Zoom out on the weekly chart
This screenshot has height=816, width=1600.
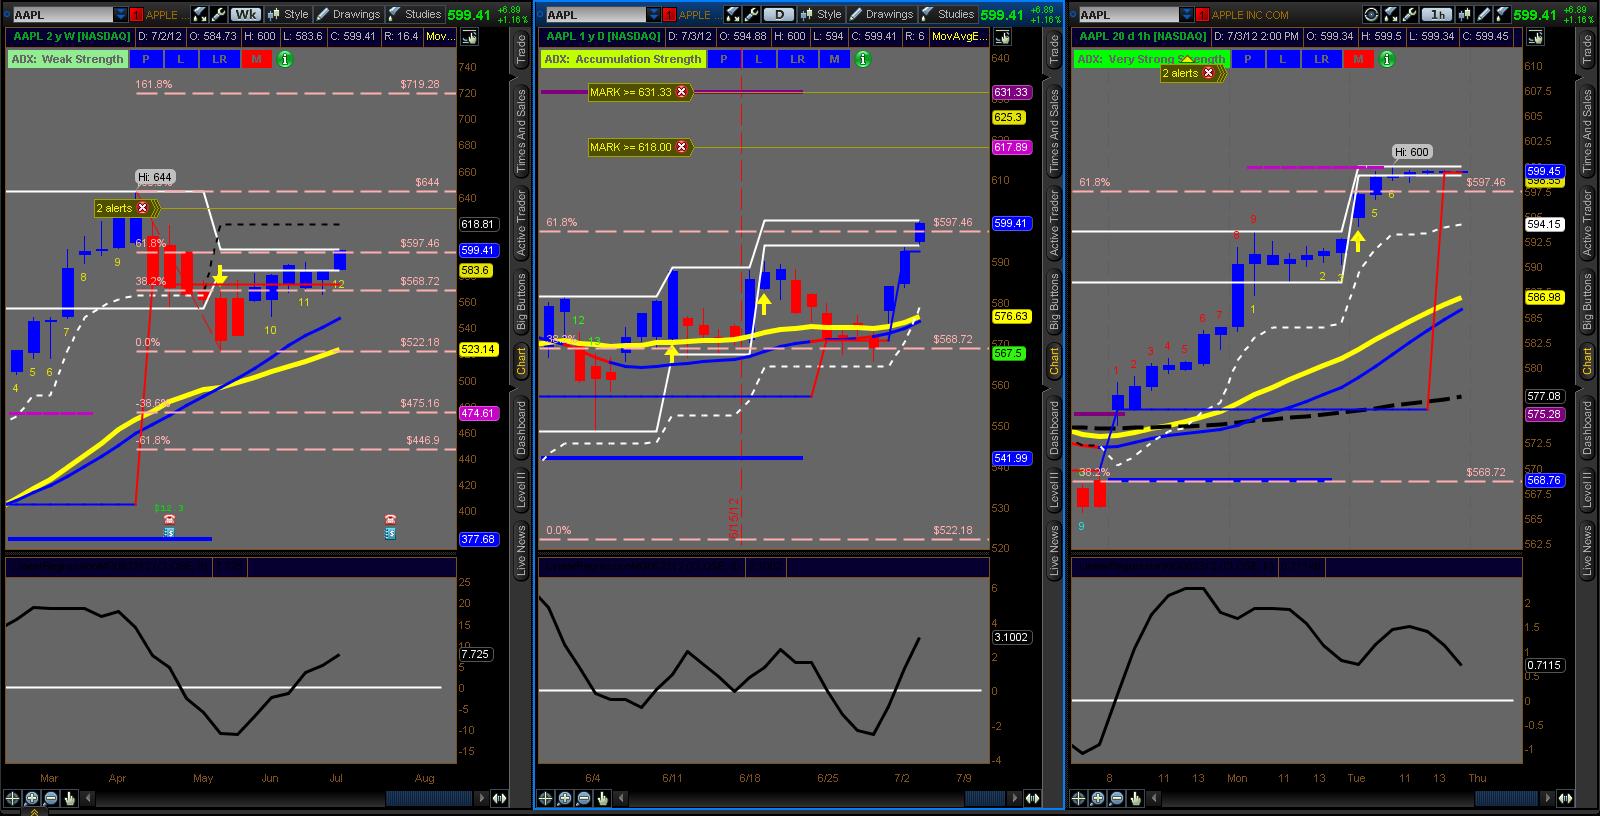pos(51,798)
